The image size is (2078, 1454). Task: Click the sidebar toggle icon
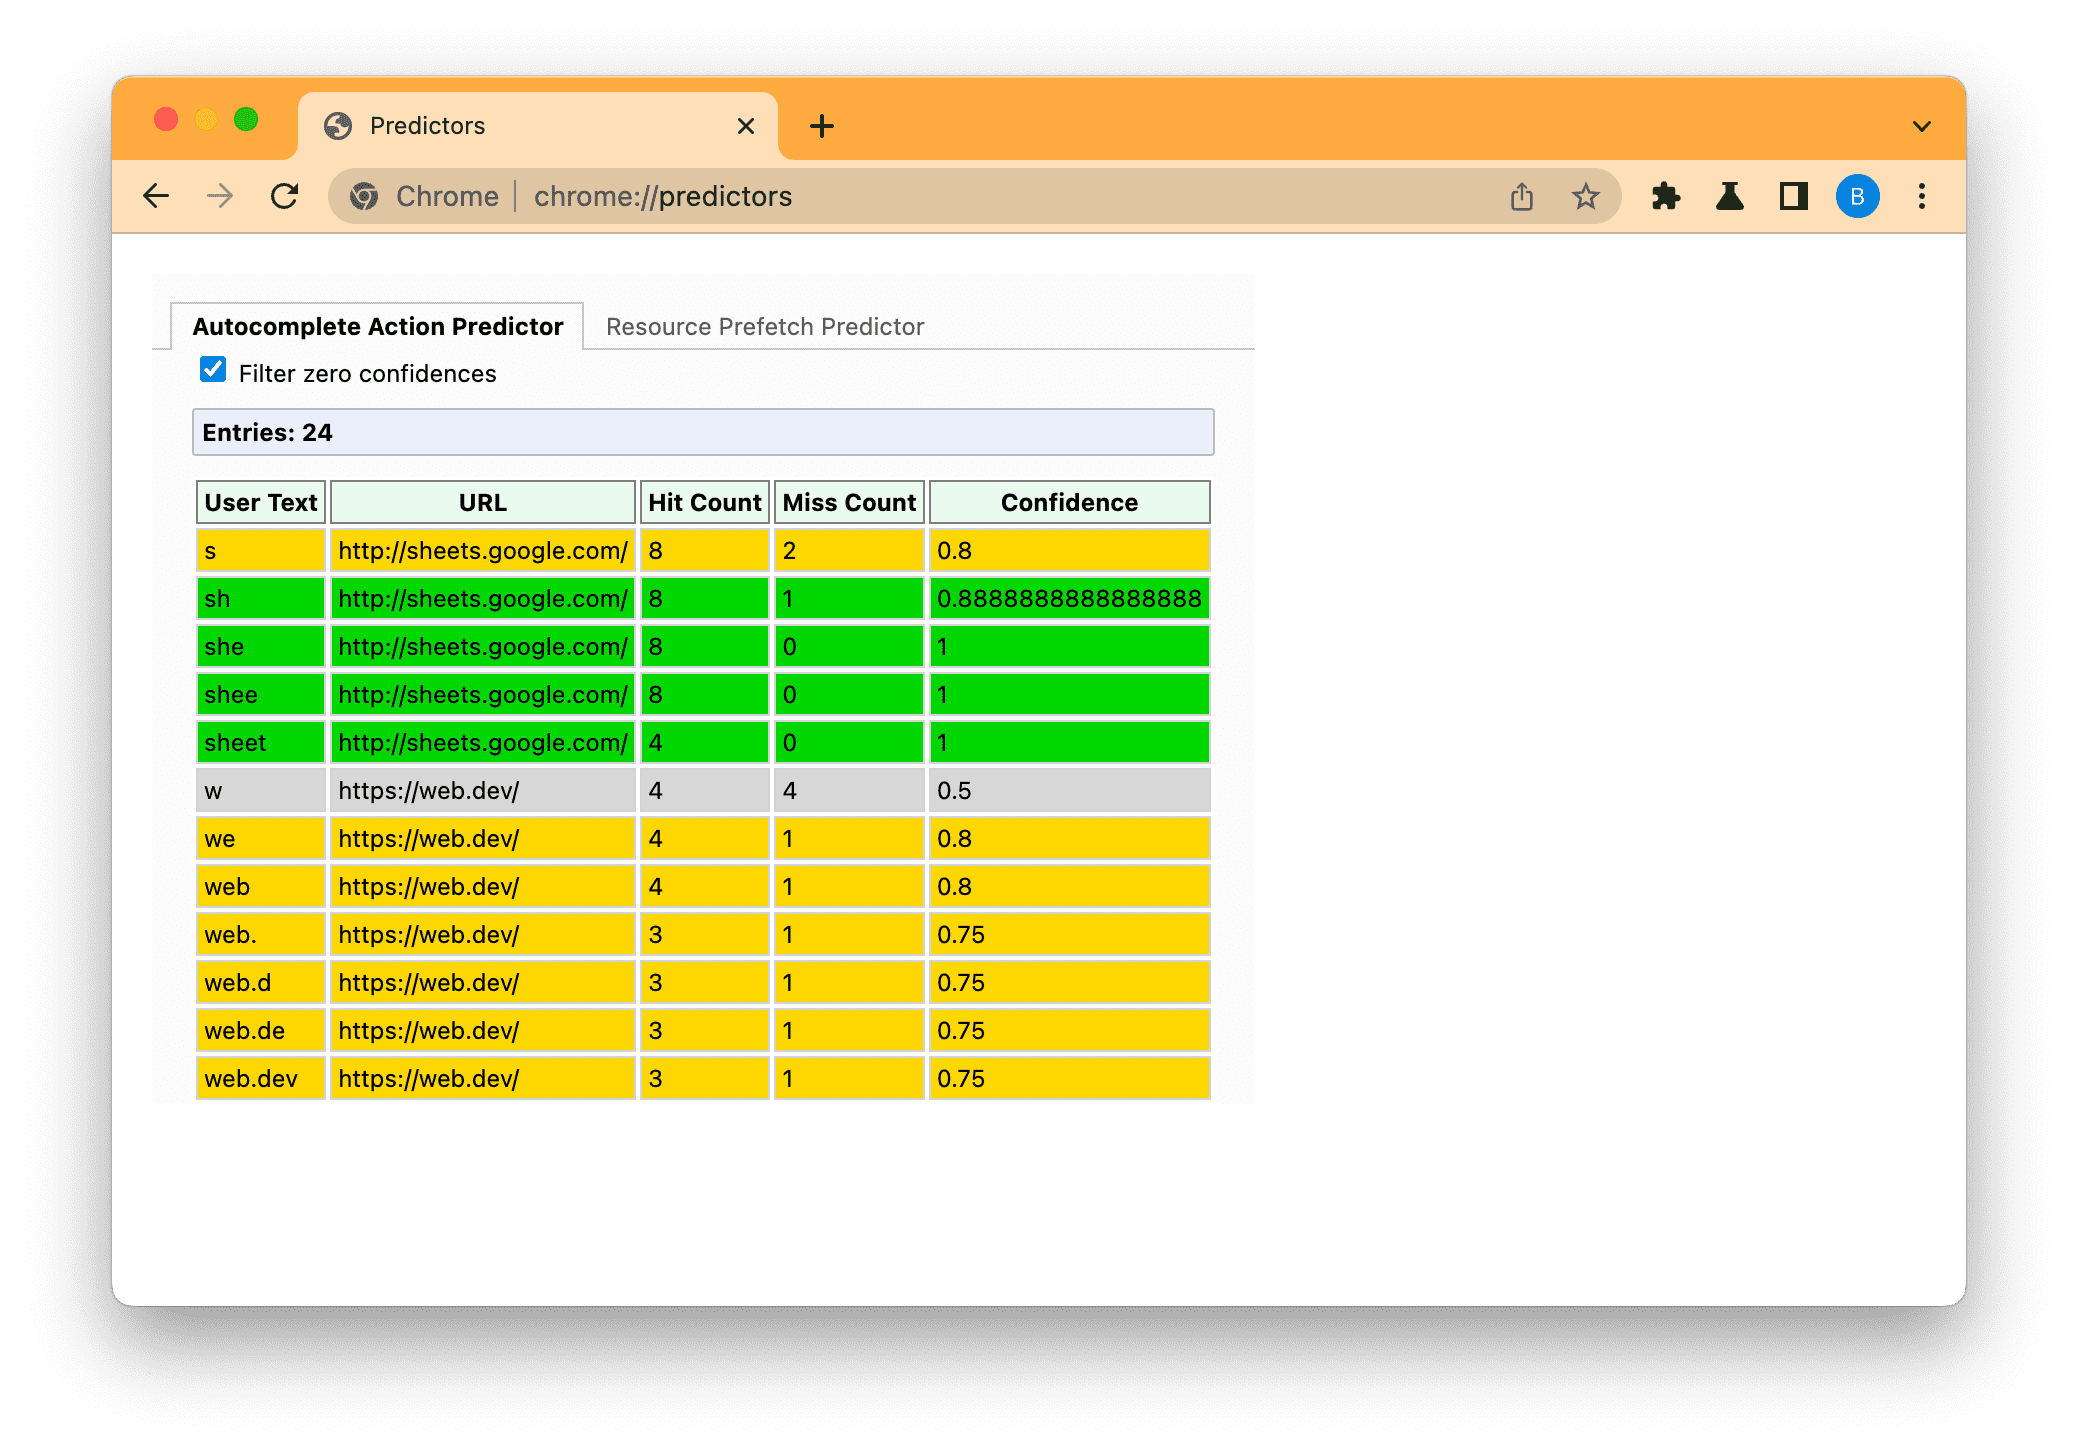[x=1791, y=197]
